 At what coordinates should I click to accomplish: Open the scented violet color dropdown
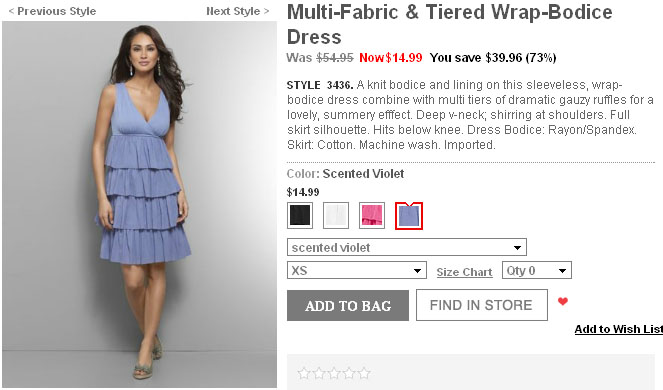tap(406, 247)
